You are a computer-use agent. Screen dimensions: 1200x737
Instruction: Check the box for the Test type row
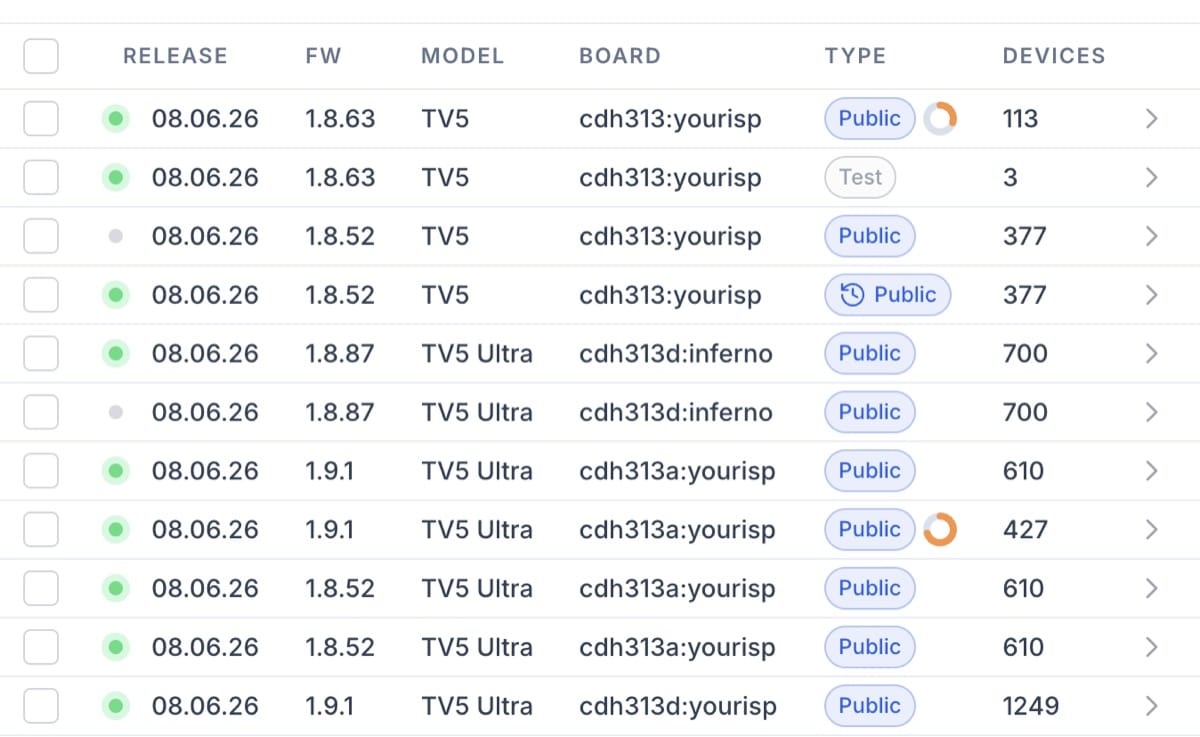[41, 178]
